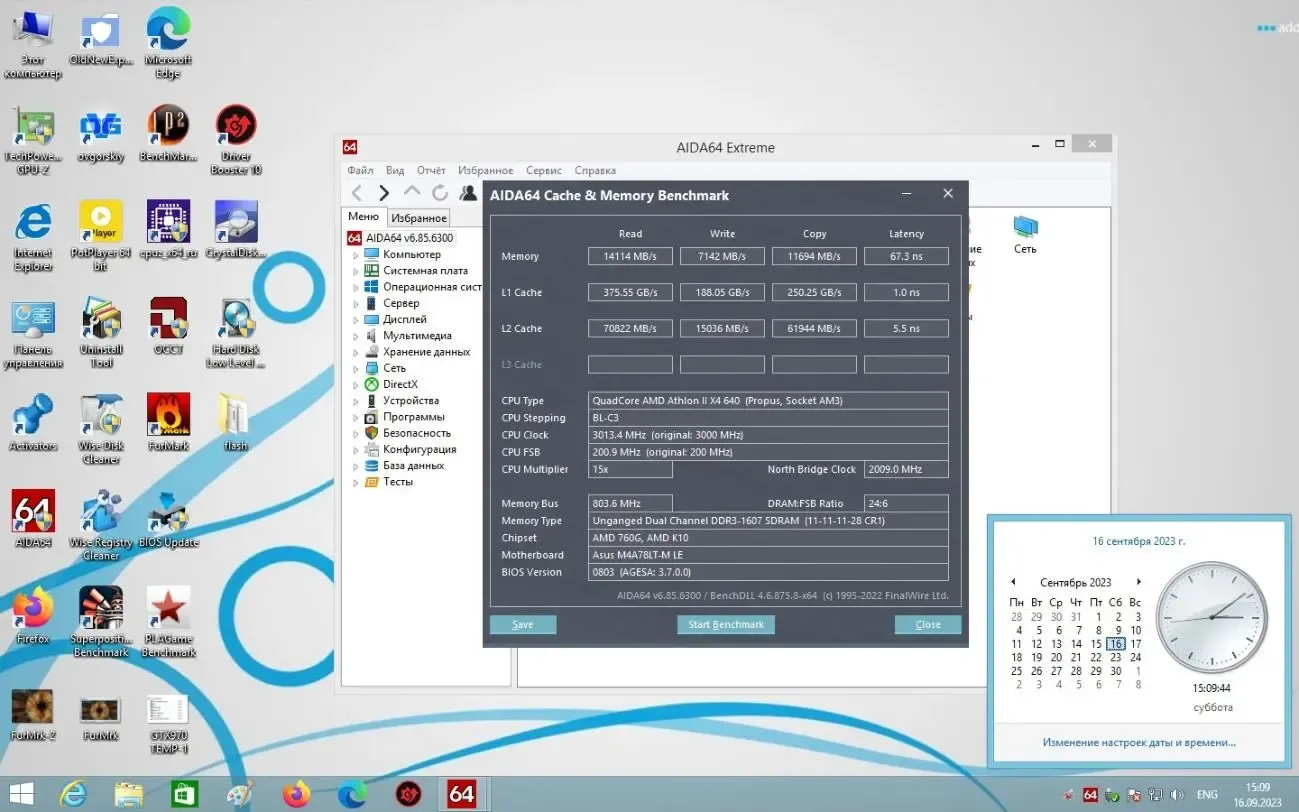Switch to the Избранное tab
Image resolution: width=1299 pixels, height=812 pixels.
[x=418, y=217]
